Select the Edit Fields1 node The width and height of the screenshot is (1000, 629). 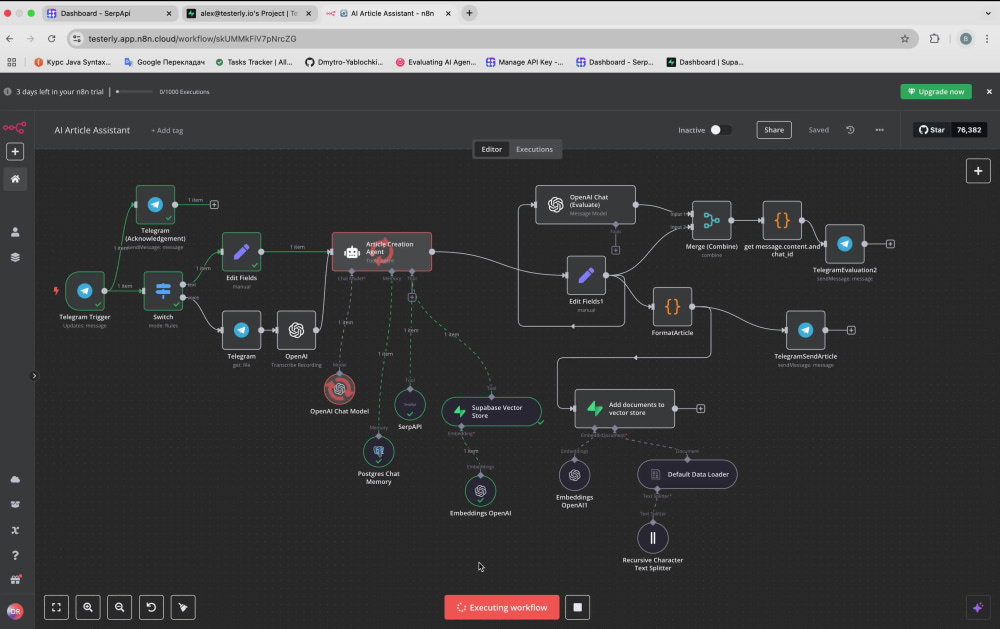586,276
